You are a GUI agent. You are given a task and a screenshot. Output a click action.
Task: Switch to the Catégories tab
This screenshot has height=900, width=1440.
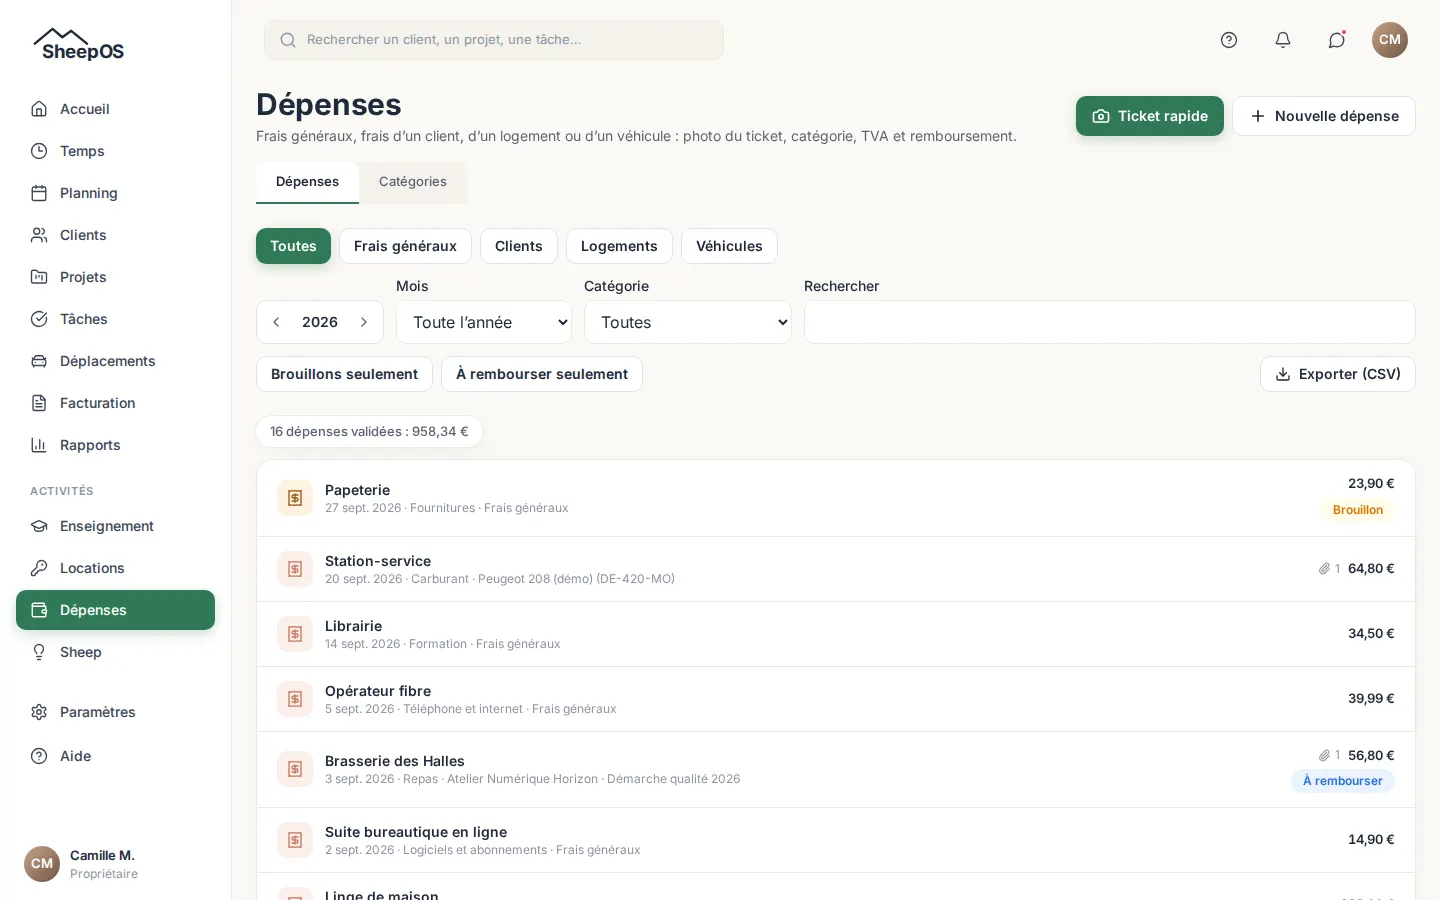(x=413, y=182)
